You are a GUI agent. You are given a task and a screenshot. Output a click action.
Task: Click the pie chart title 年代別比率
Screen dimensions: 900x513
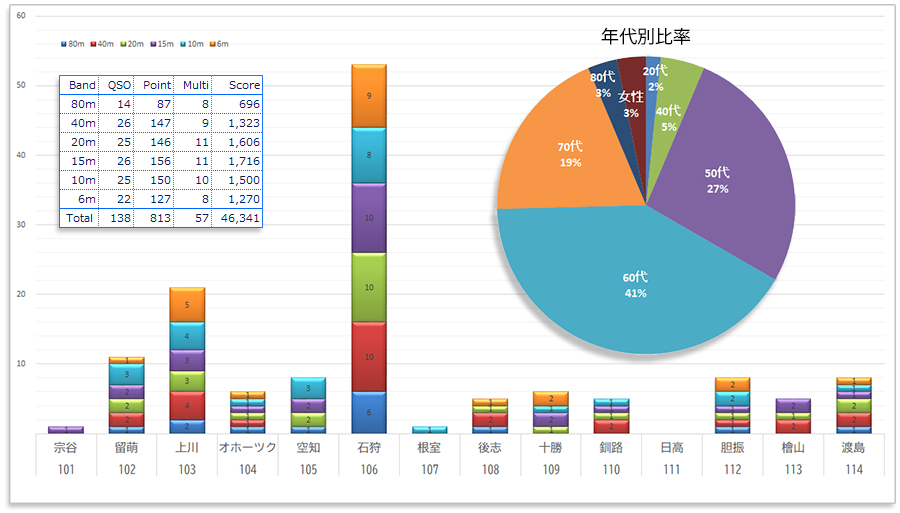pos(646,37)
